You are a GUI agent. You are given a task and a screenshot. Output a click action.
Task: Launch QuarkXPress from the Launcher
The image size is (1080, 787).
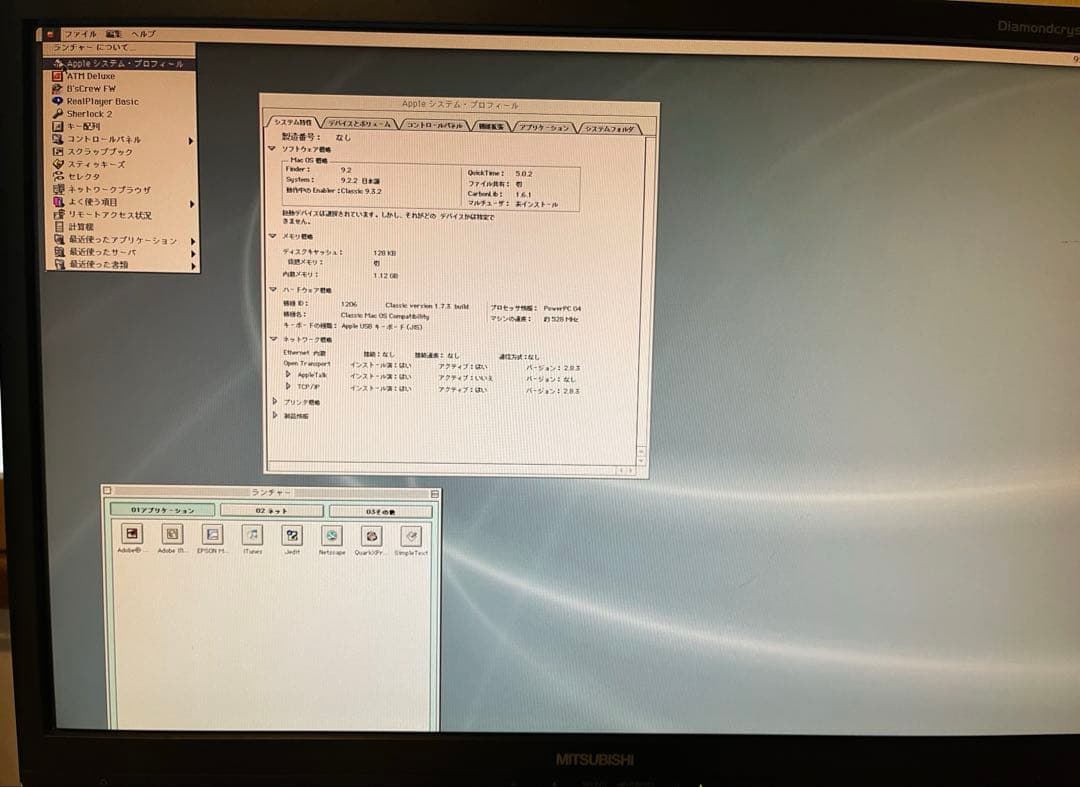pyautogui.click(x=372, y=540)
